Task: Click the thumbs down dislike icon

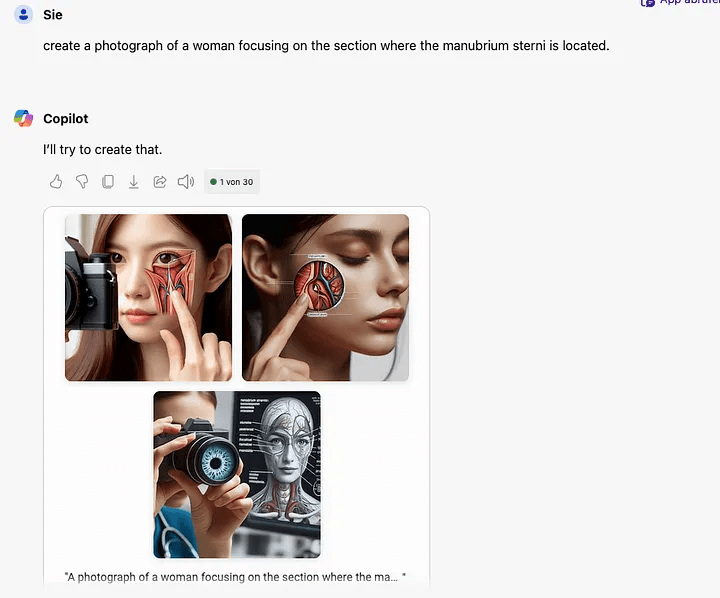Action: point(82,182)
